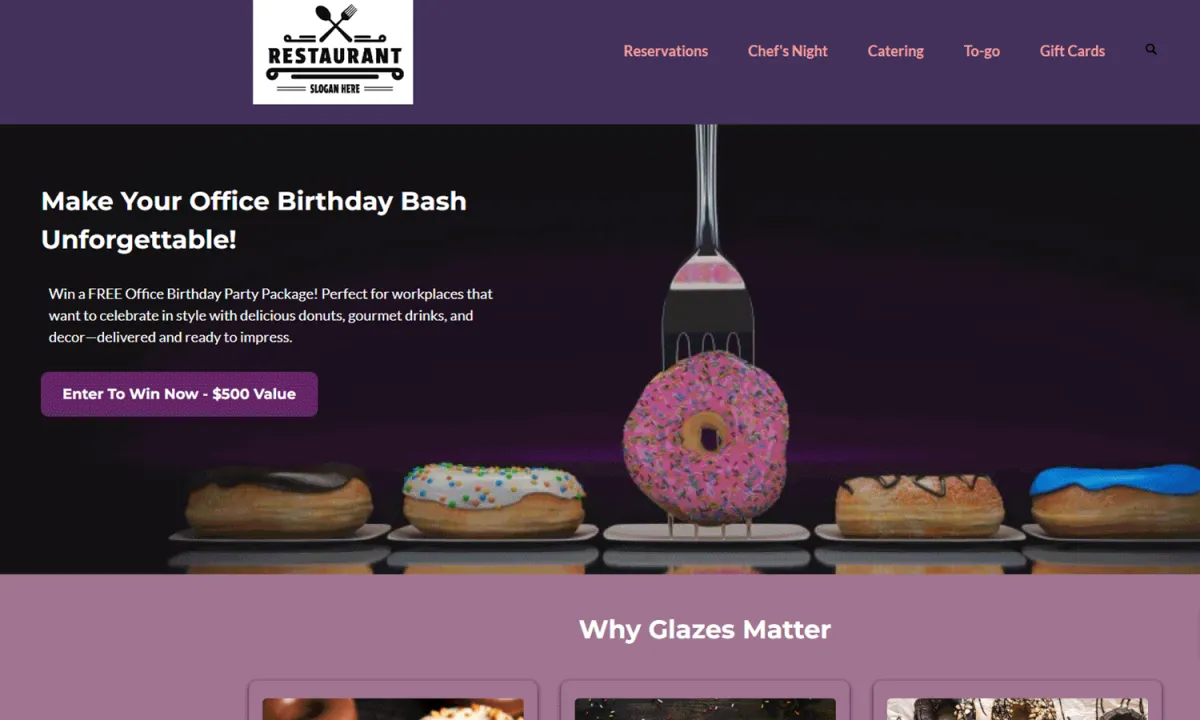
Task: Click the FREE Office Birthday Party paragraph
Action: coord(271,316)
